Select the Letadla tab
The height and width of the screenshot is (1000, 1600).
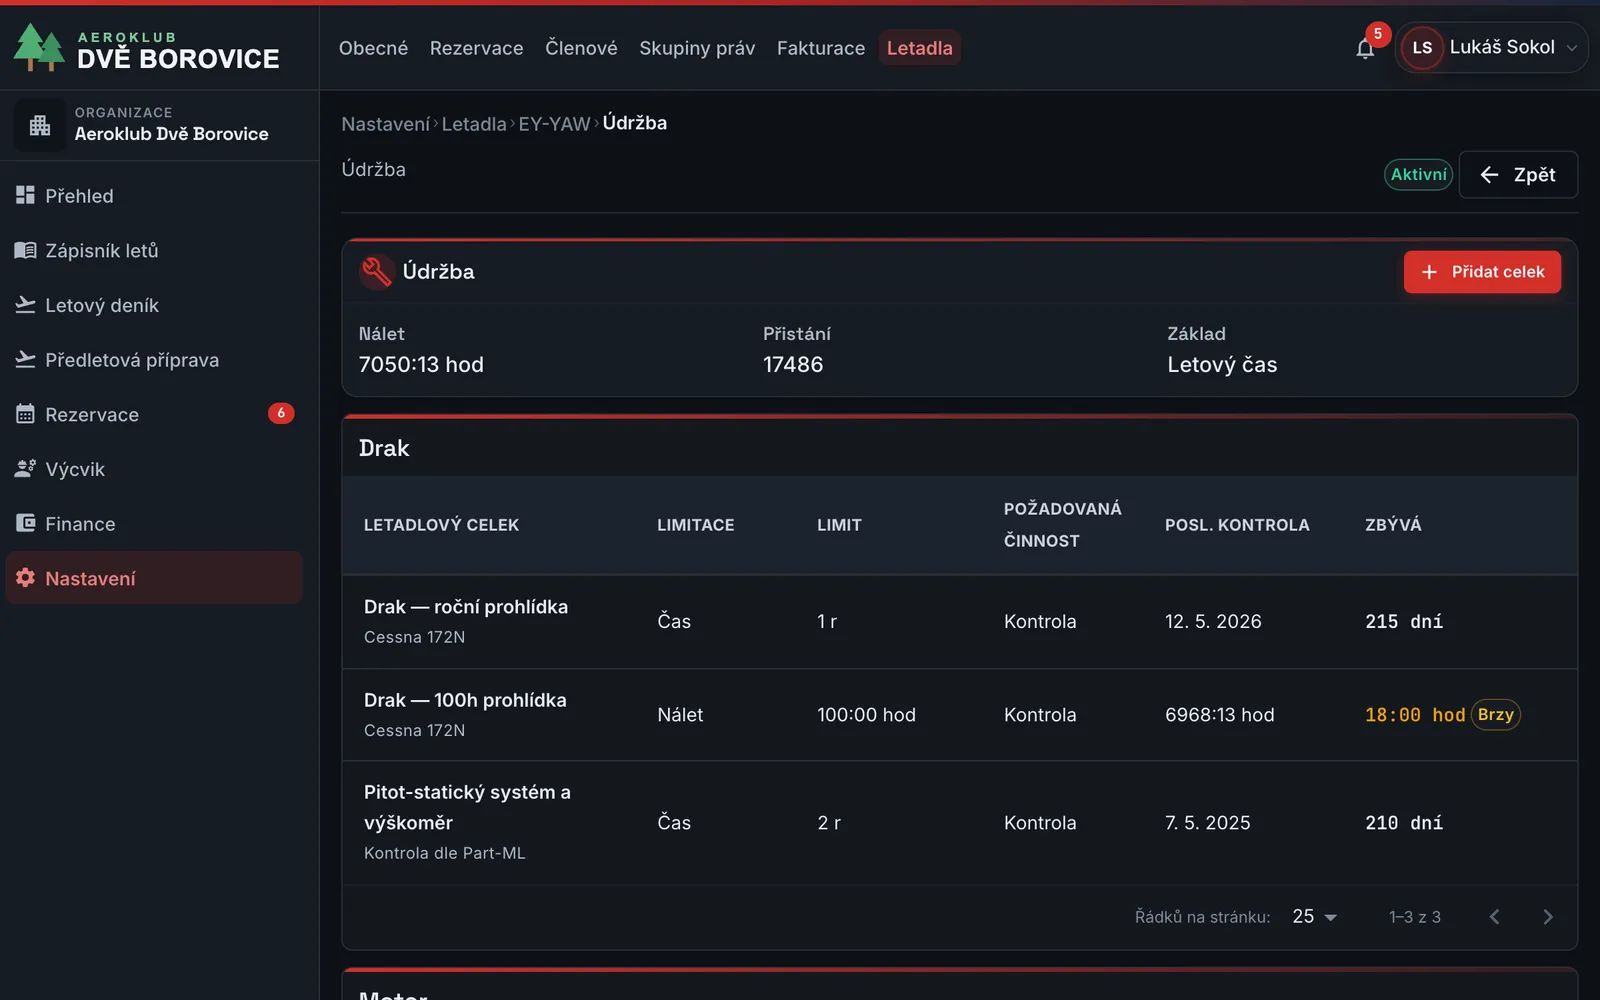[920, 48]
